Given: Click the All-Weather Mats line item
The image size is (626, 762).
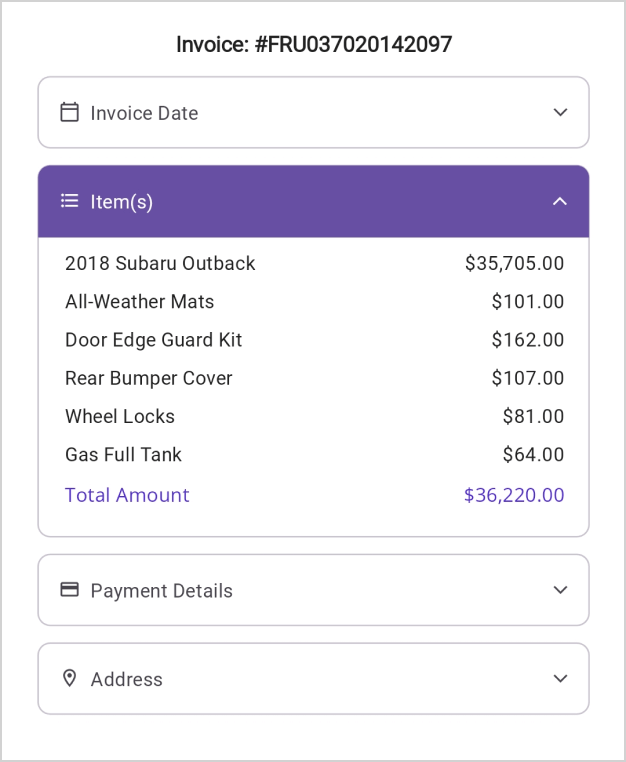Looking at the screenshot, I should 139,302.
